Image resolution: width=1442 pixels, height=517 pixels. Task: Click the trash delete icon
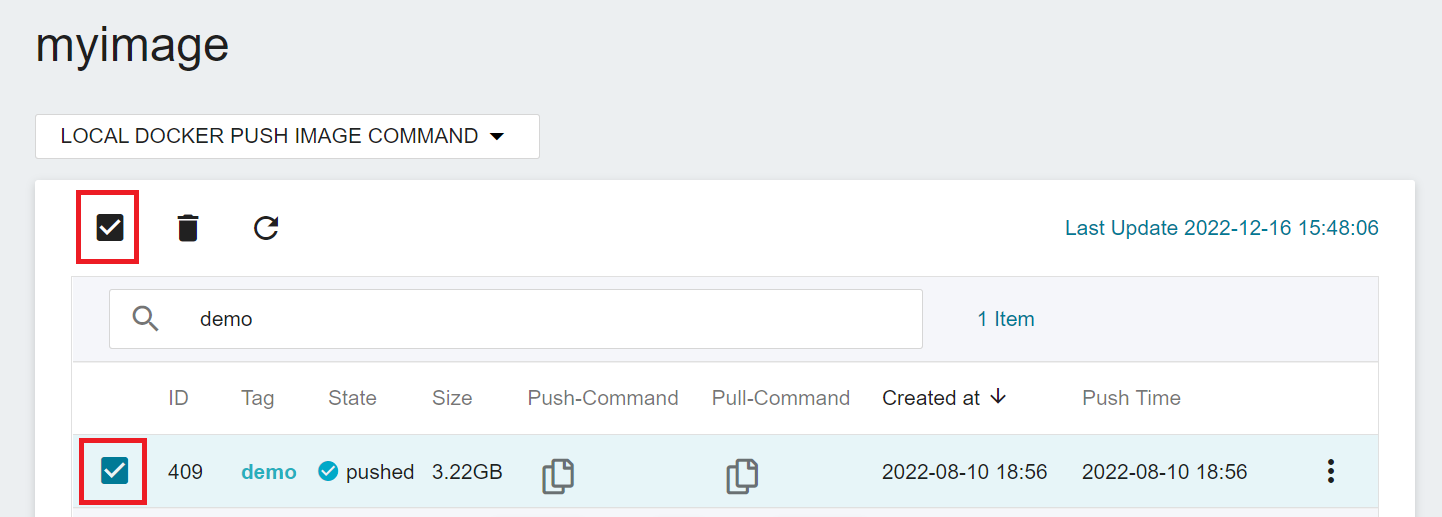pyautogui.click(x=187, y=228)
